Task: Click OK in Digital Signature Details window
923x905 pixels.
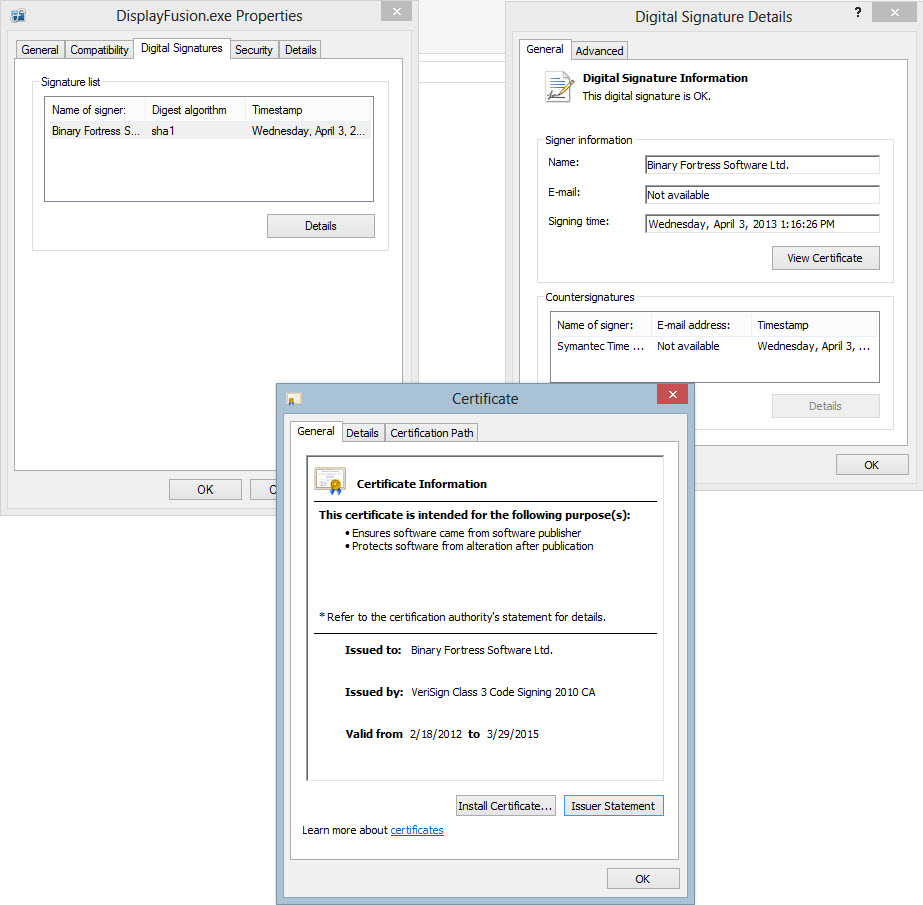Action: coord(872,465)
